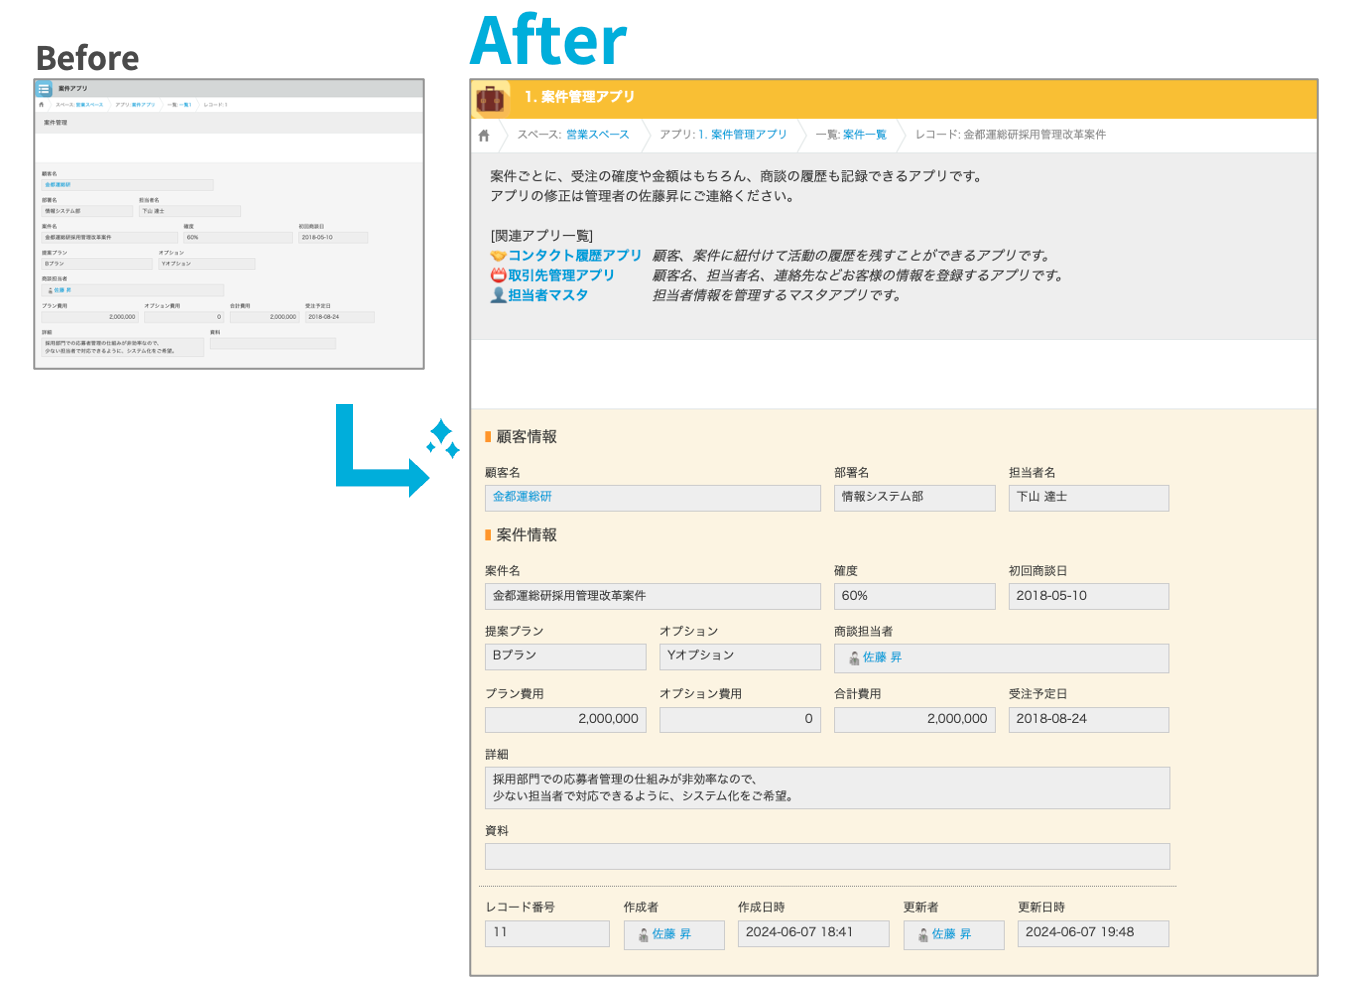Open 金都運総研 customer link in After

(522, 497)
